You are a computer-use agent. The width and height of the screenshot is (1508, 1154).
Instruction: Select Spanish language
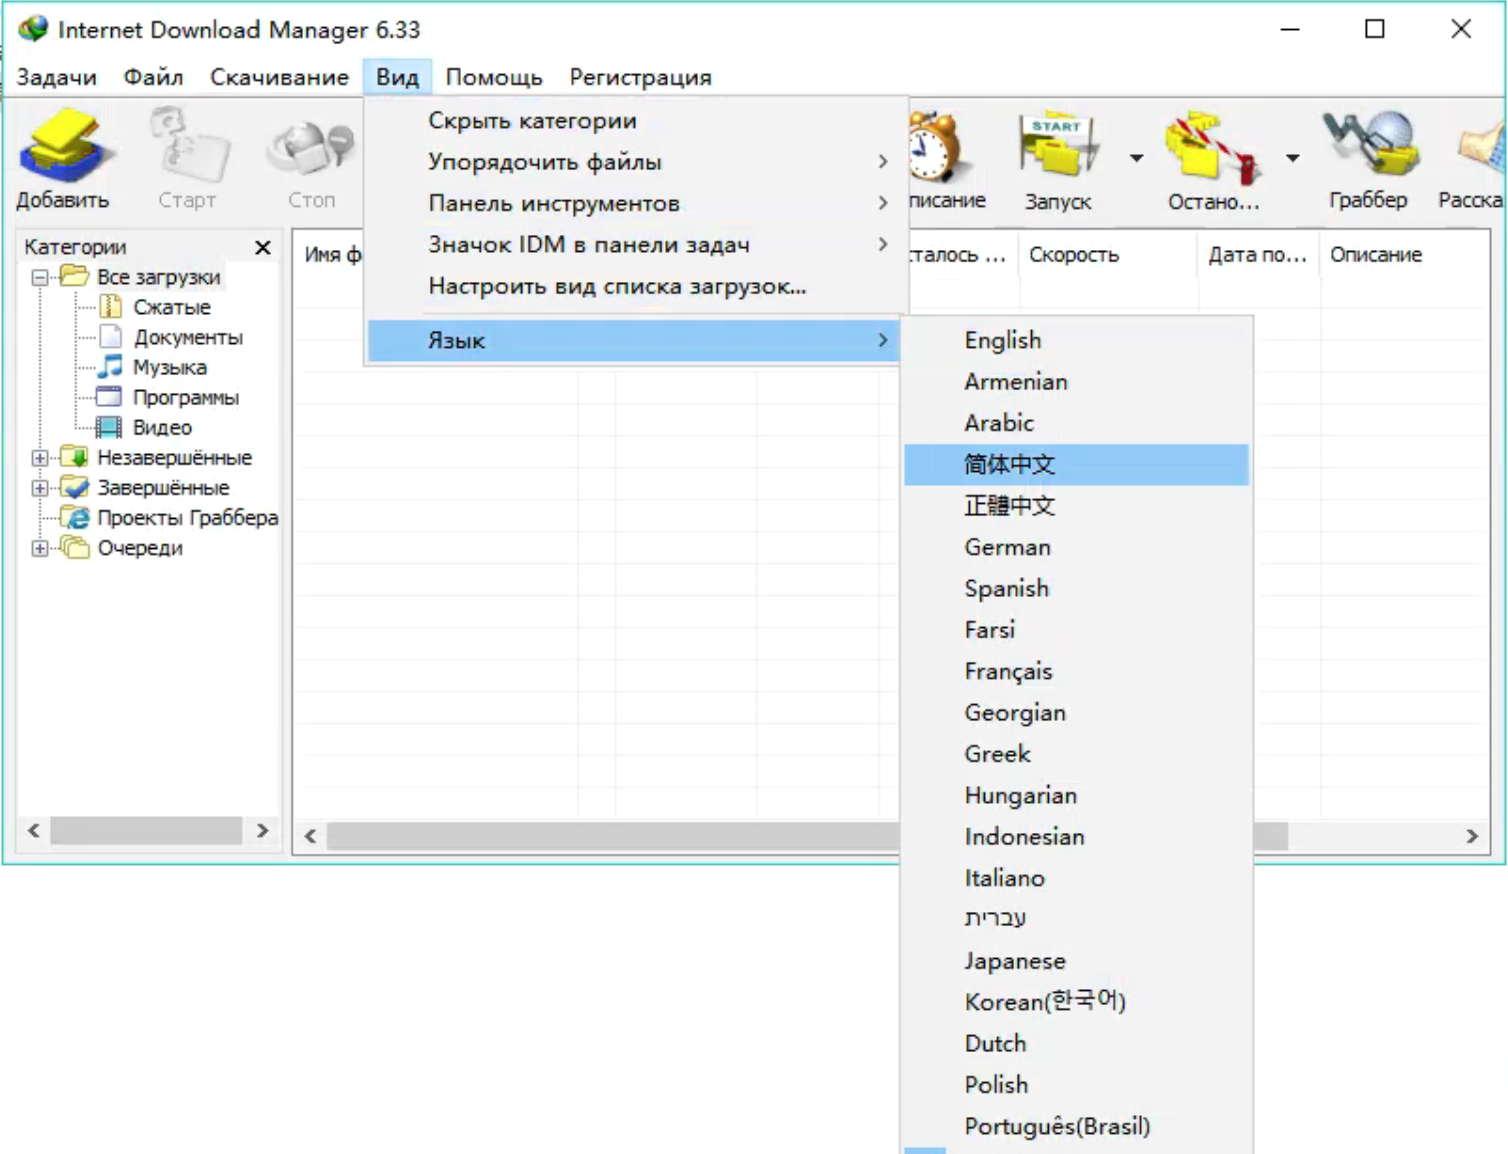[x=1076, y=588]
